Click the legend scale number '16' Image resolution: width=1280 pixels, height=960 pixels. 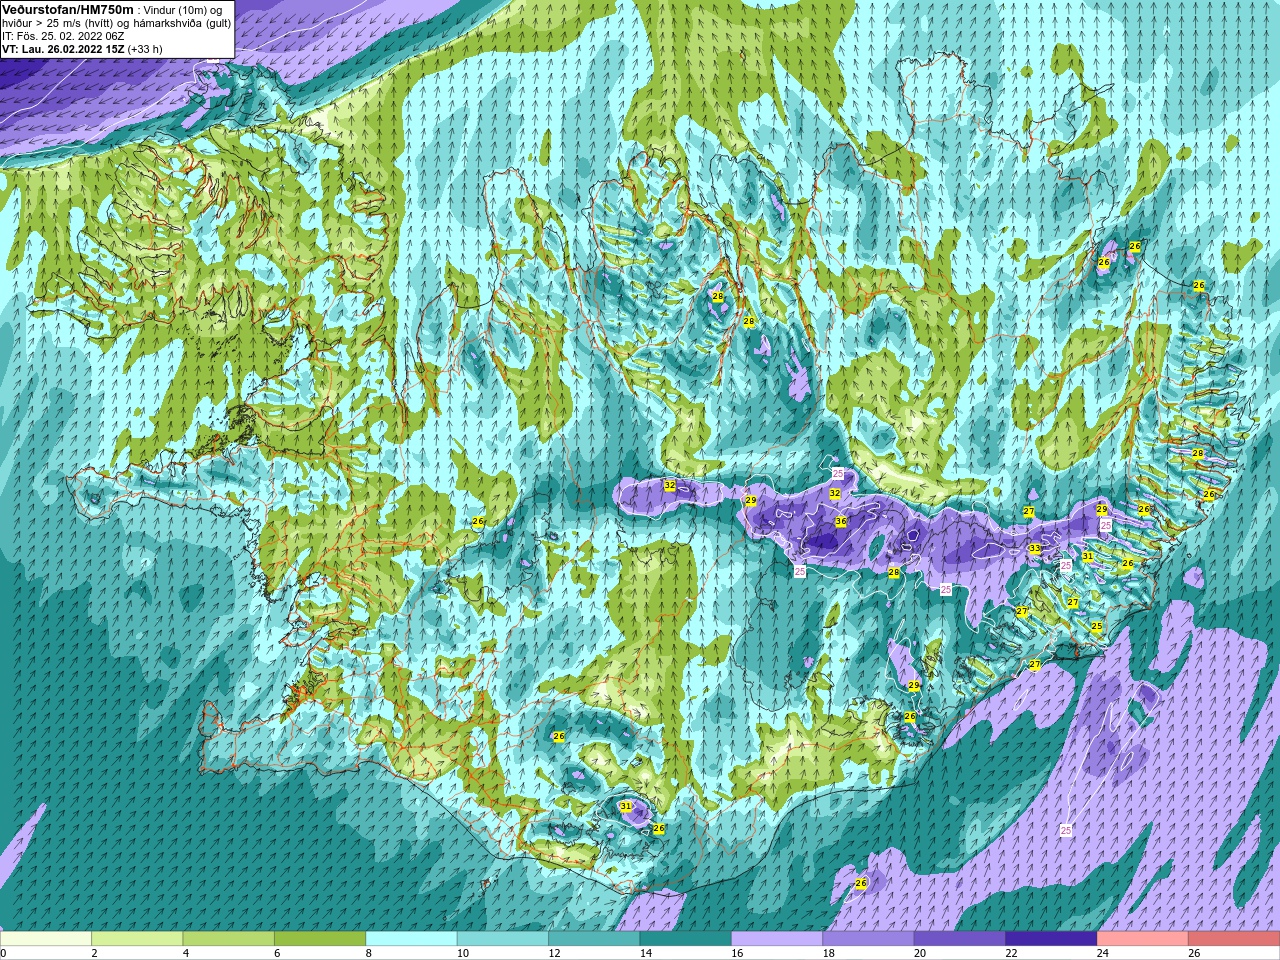(x=737, y=954)
